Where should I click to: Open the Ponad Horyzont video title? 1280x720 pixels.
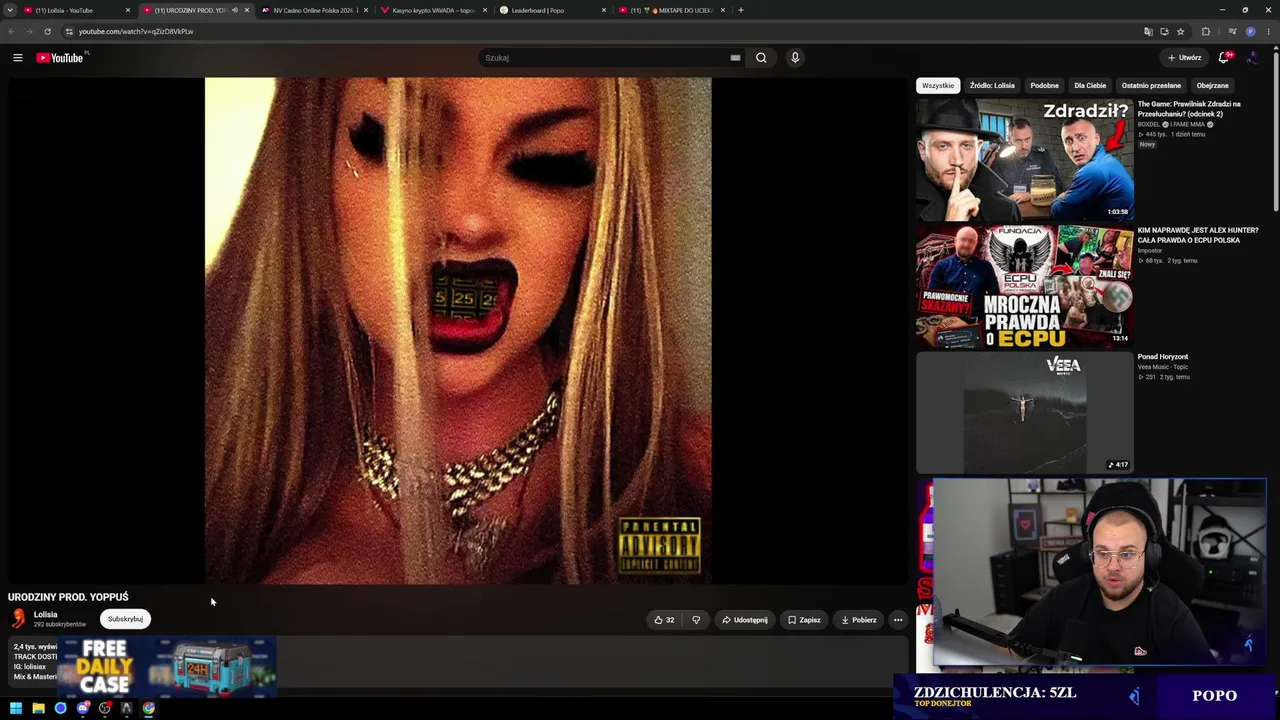click(x=1163, y=357)
